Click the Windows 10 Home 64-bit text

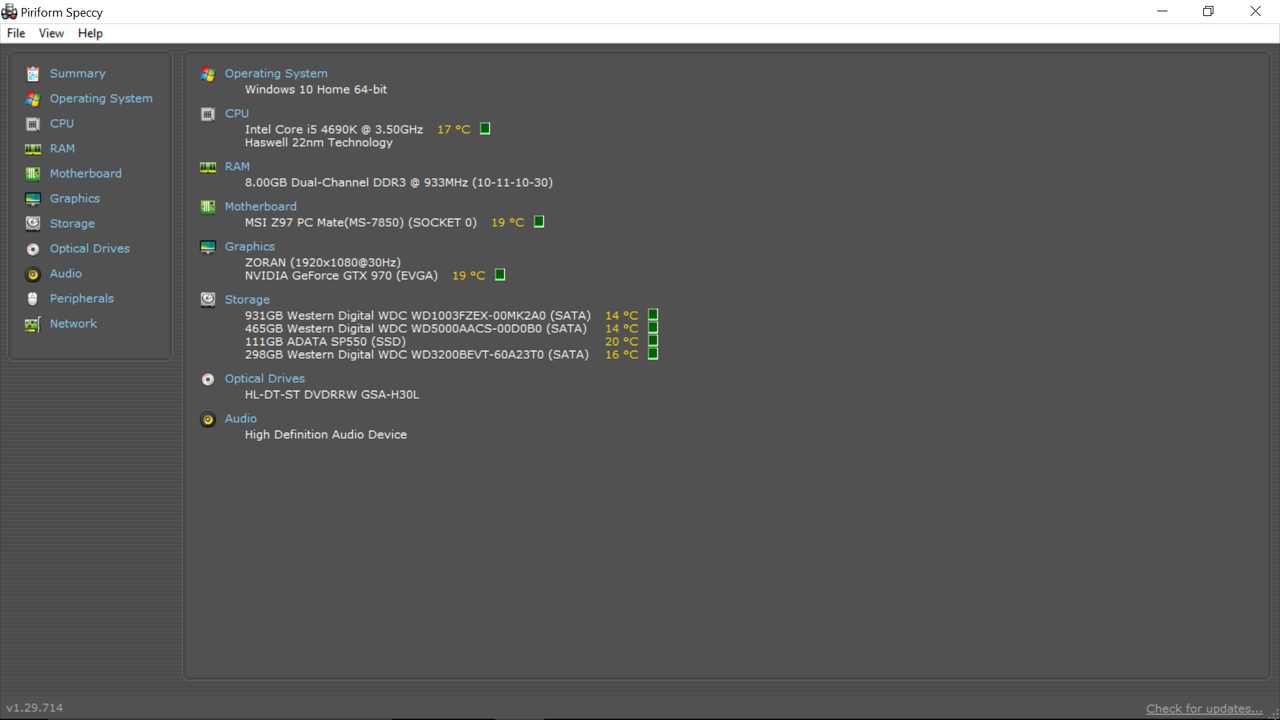tap(316, 90)
